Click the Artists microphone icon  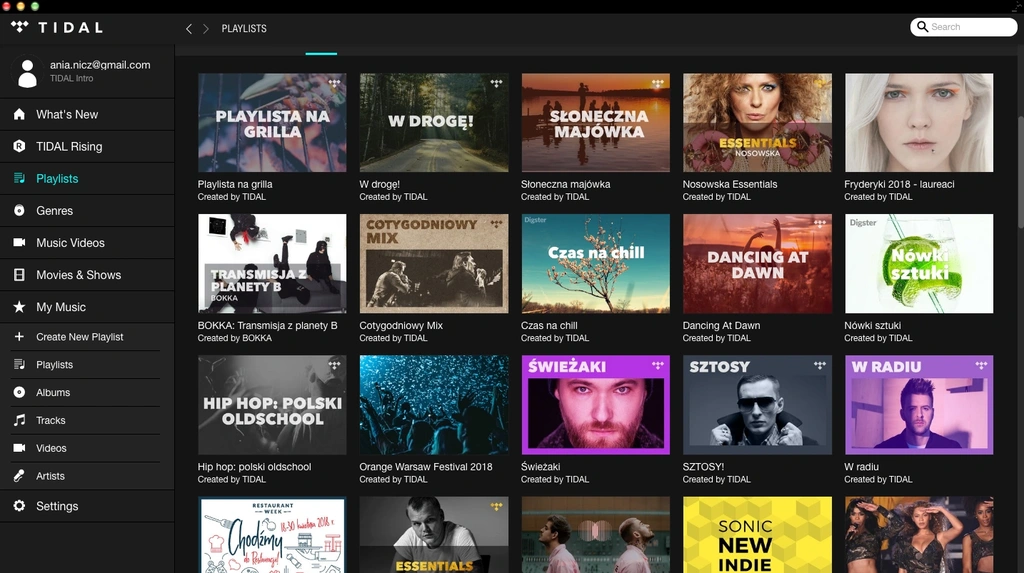click(19, 476)
